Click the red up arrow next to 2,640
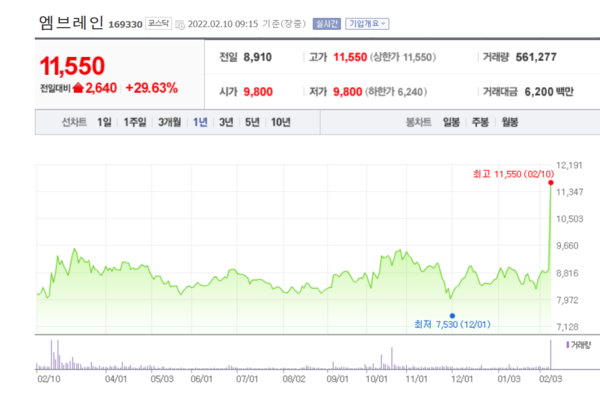The image size is (600, 397). tap(78, 88)
